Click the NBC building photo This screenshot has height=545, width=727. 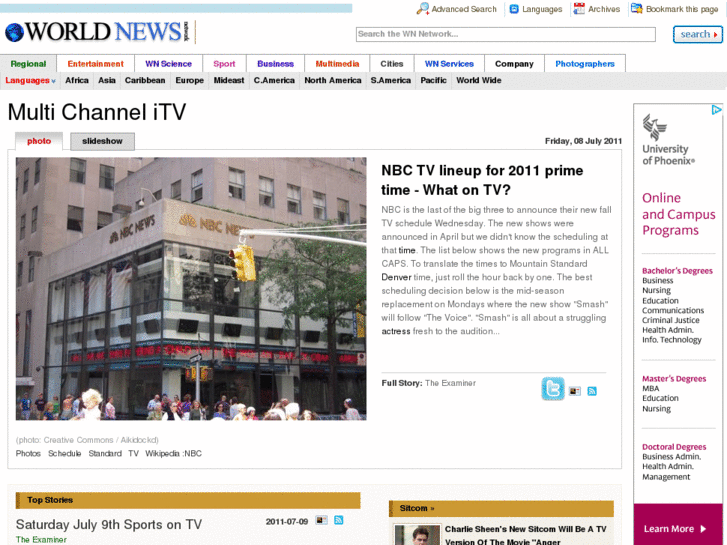pyautogui.click(x=191, y=289)
